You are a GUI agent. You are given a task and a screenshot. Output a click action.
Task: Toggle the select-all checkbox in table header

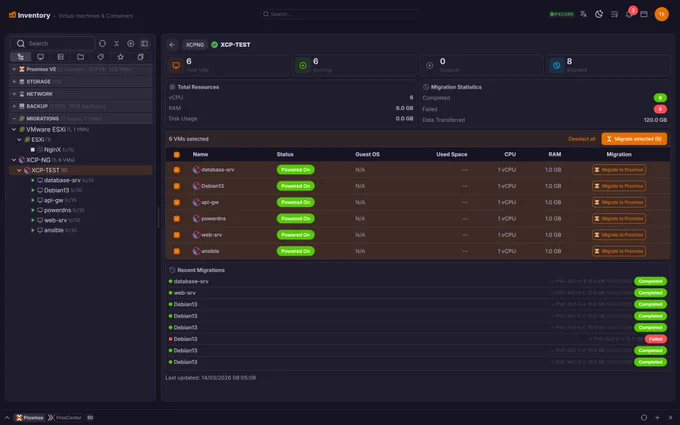coord(177,155)
